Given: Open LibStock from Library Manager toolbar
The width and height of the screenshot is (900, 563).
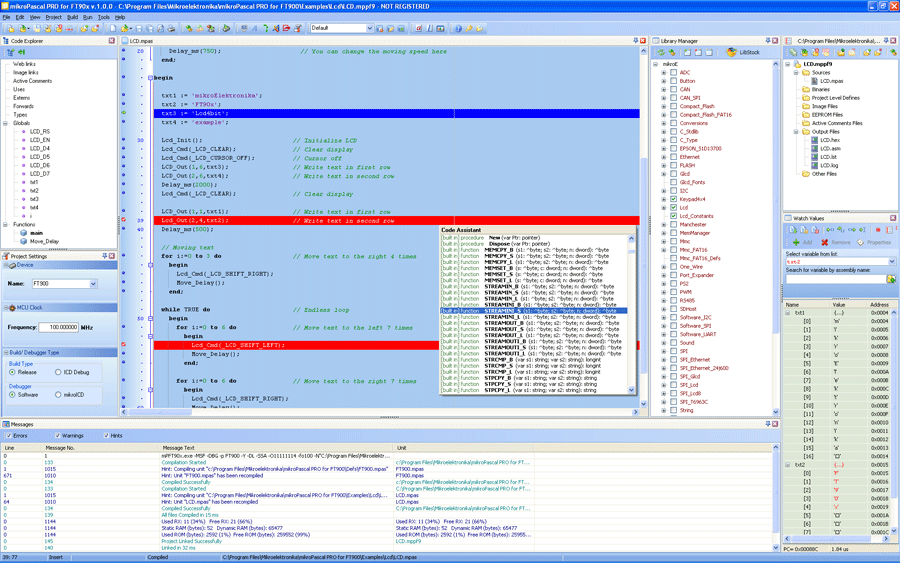Looking at the screenshot, I should (744, 52).
